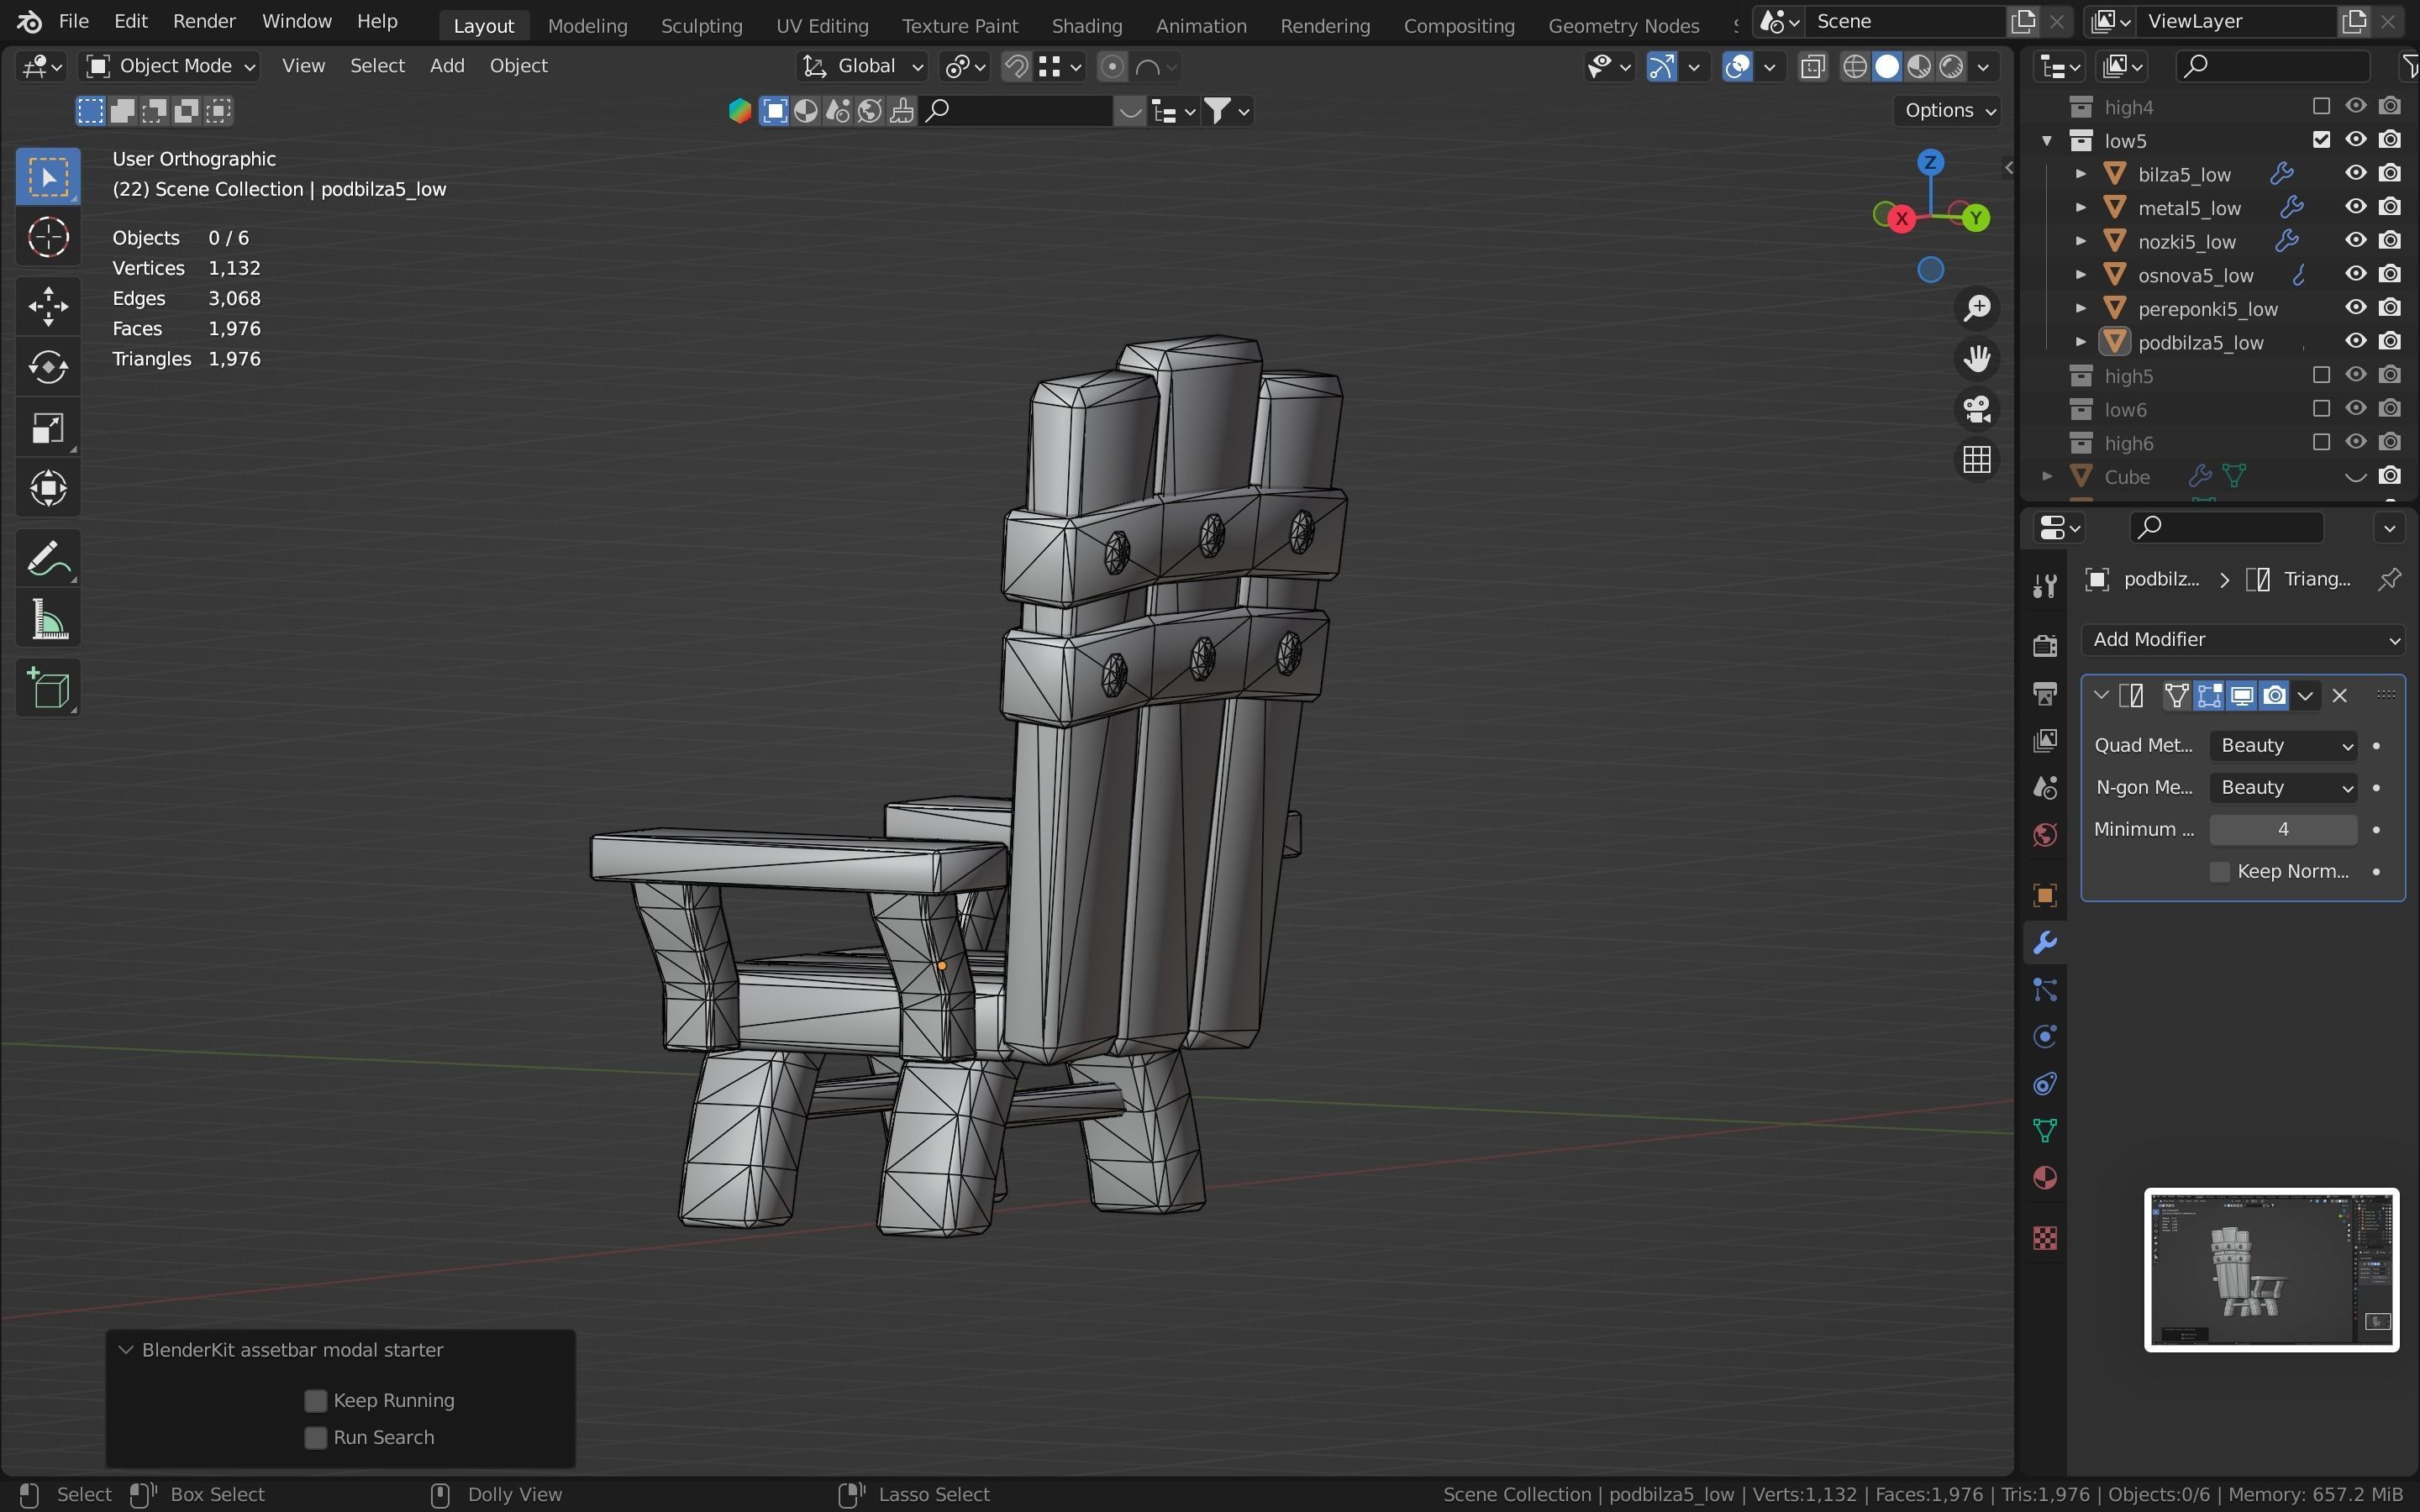The height and width of the screenshot is (1512, 2420).
Task: Disable render for nozki5_low camera icon
Action: [x=2390, y=241]
